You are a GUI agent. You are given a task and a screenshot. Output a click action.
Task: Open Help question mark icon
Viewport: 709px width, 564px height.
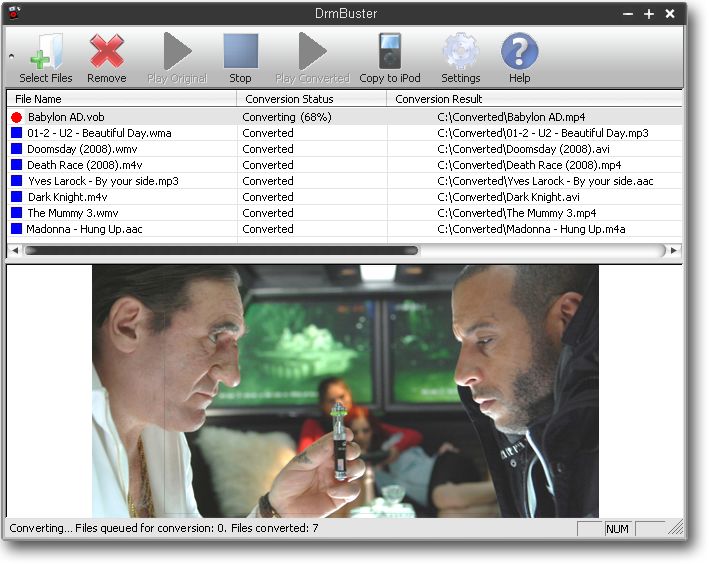[520, 51]
